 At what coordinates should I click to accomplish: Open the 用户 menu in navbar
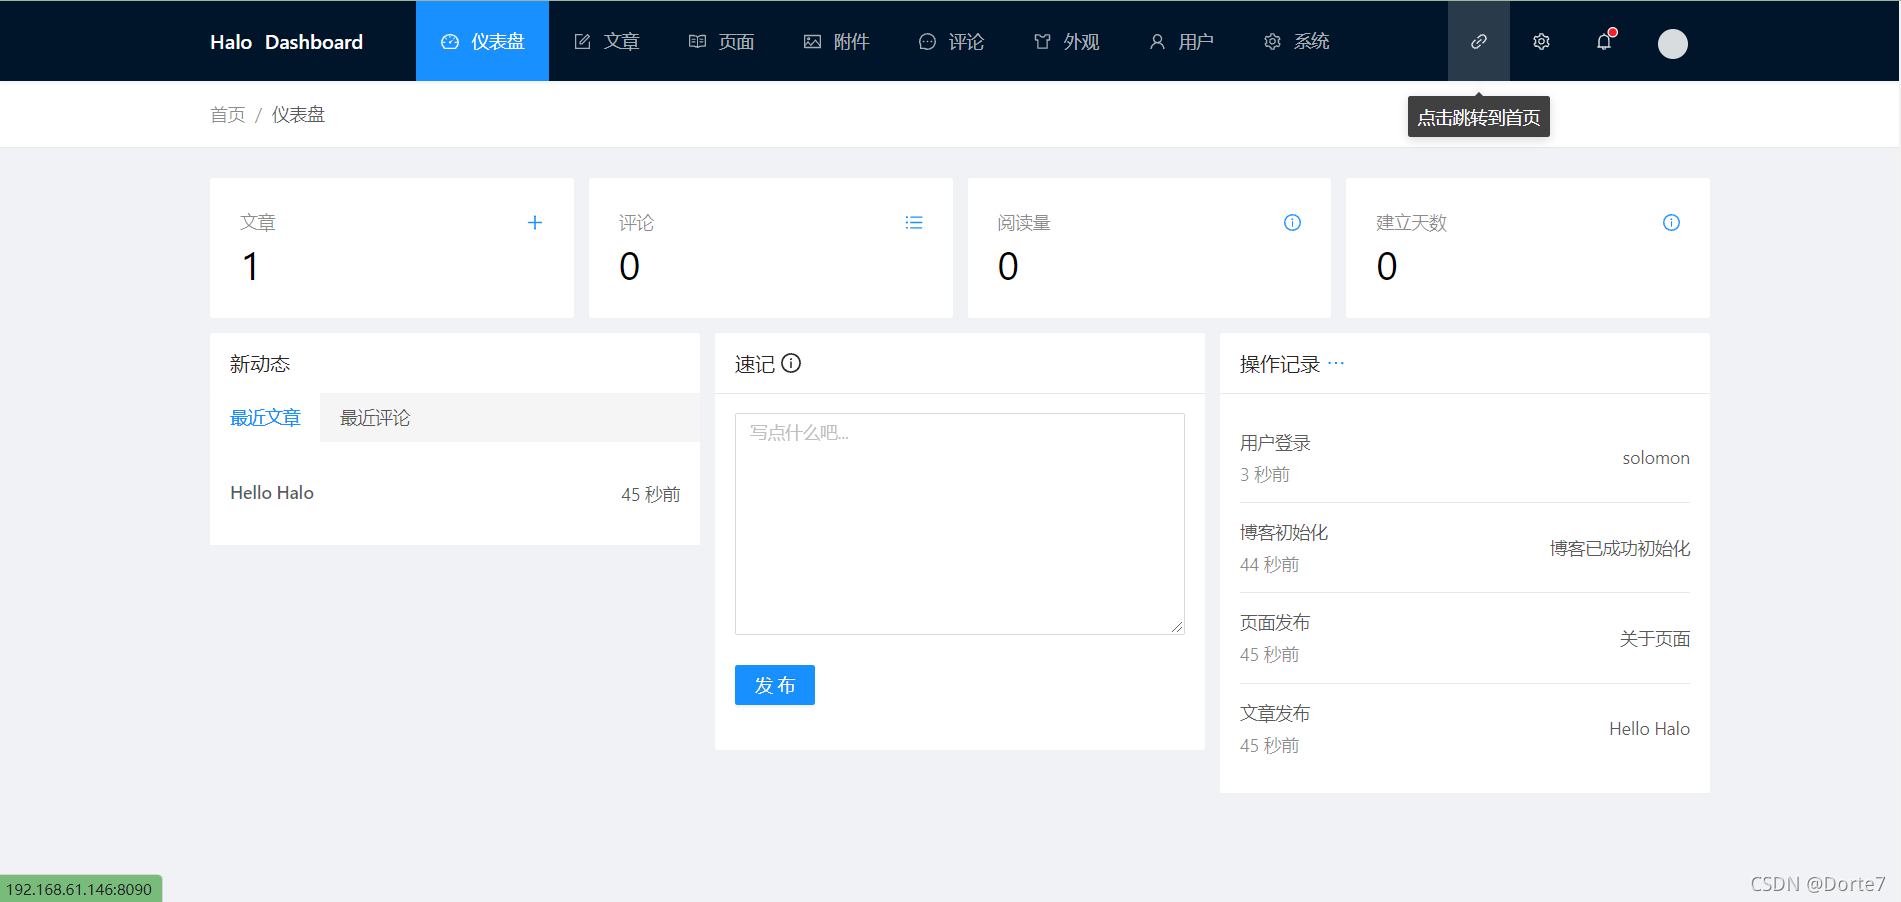tap(1182, 41)
